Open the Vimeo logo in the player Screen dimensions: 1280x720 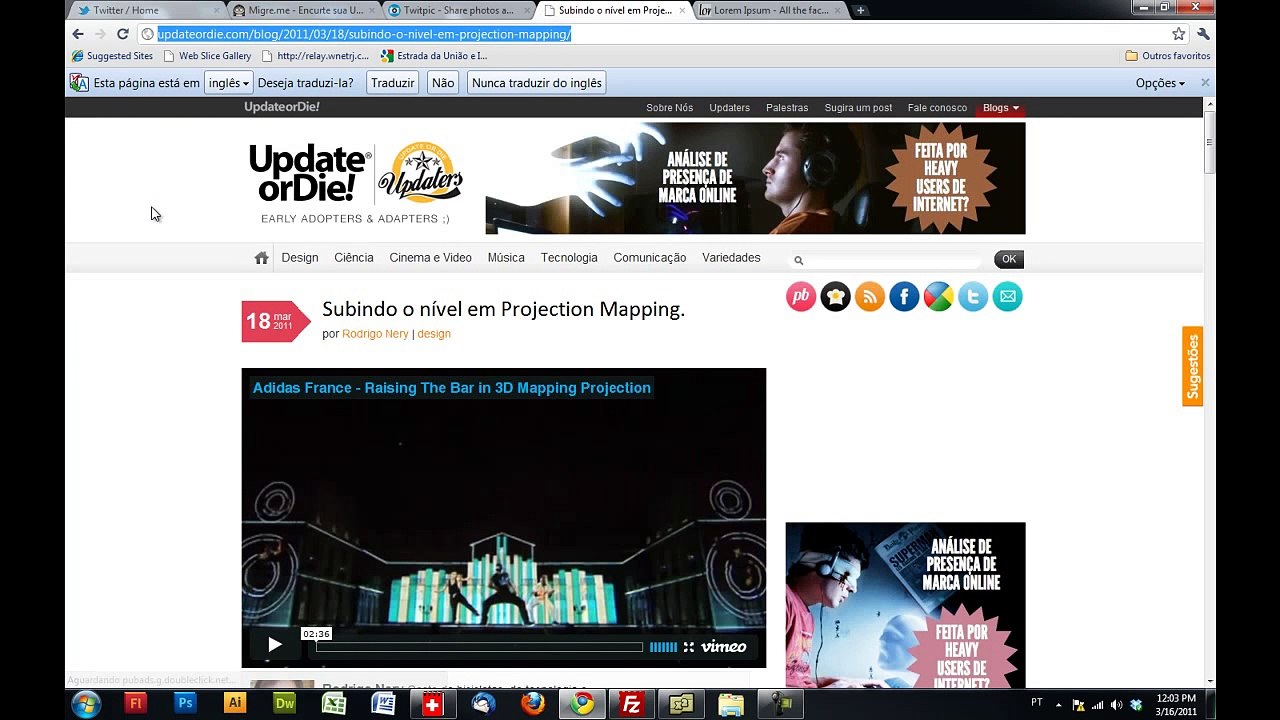723,646
